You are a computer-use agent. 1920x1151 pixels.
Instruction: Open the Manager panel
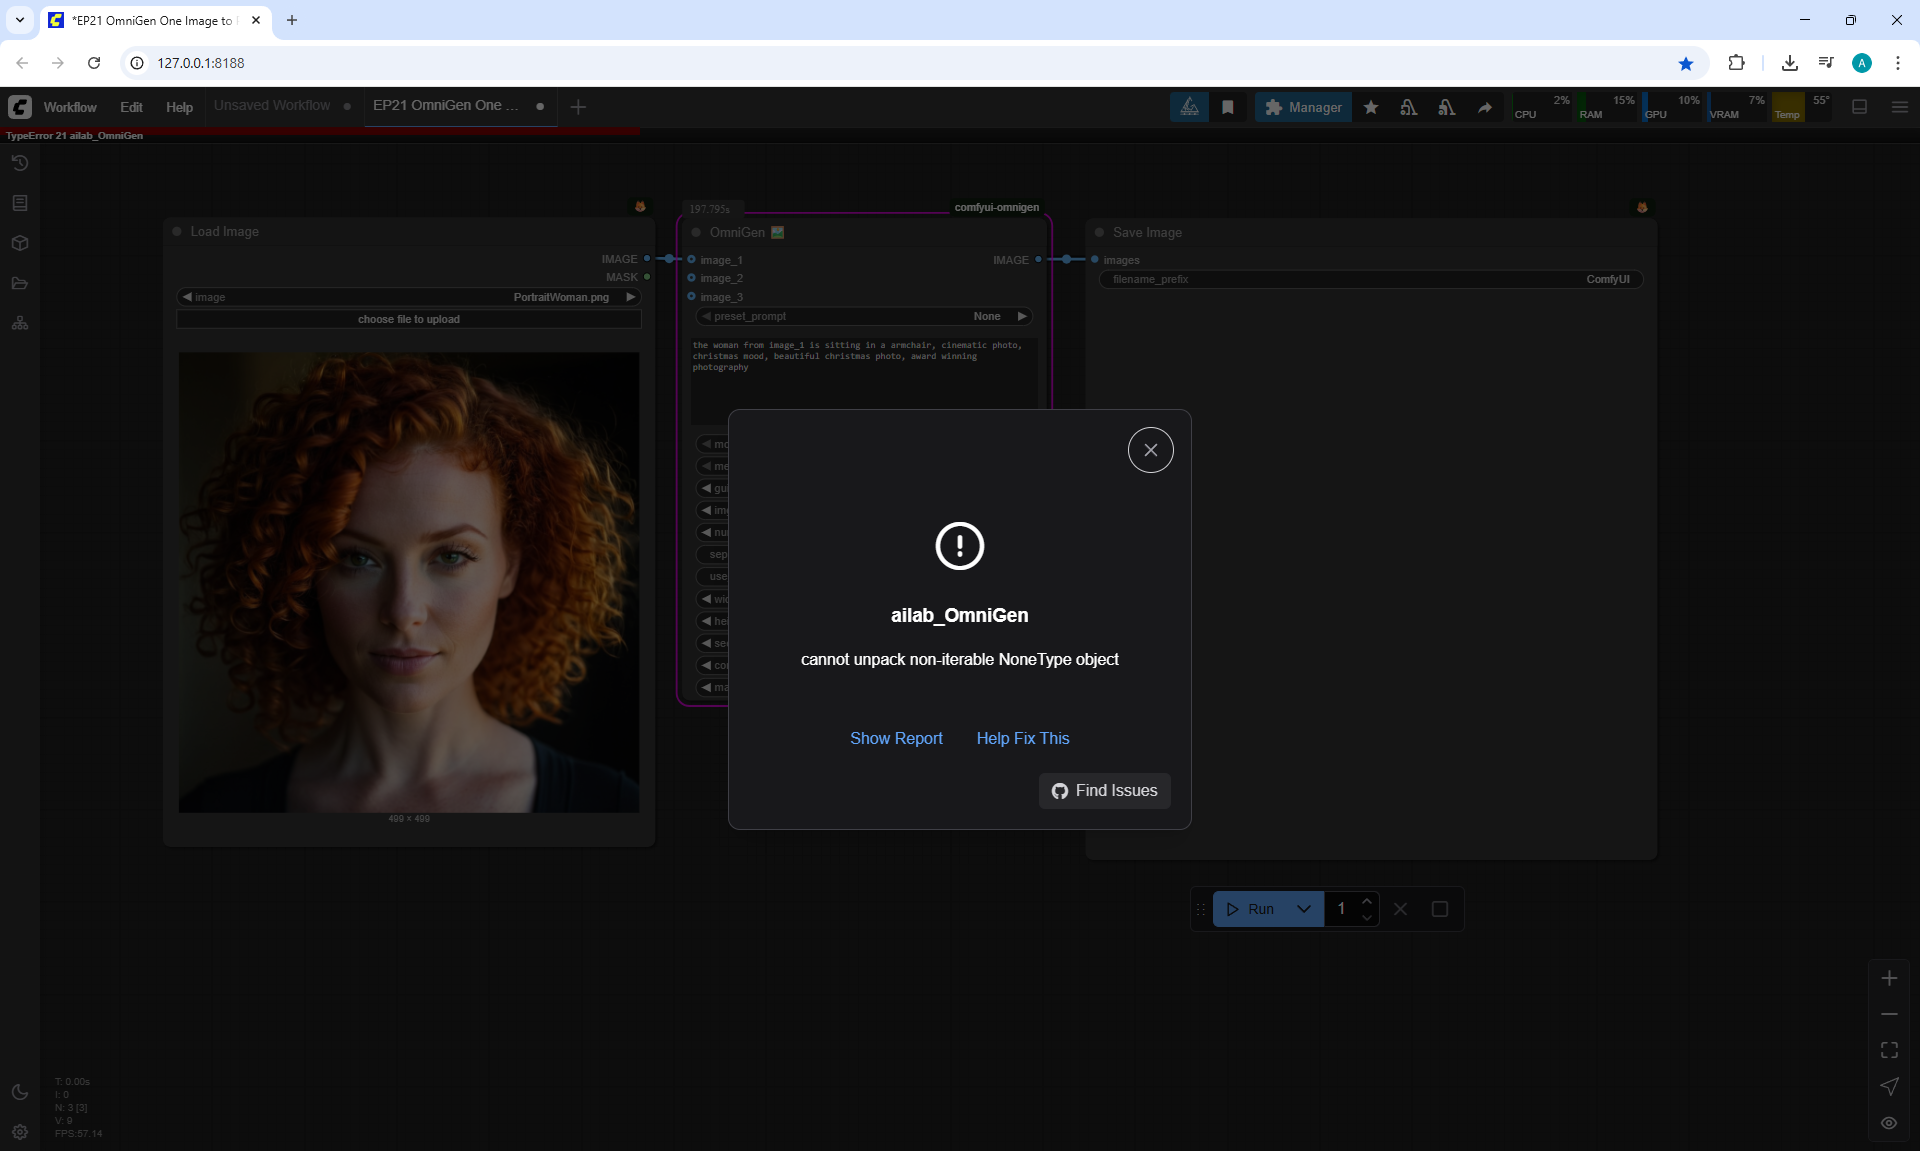click(x=1303, y=107)
